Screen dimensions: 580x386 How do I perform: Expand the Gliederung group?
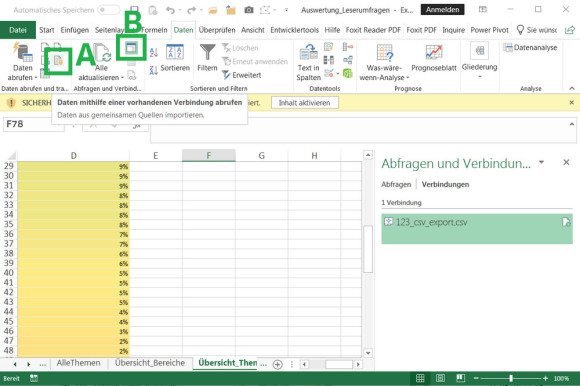(x=479, y=60)
